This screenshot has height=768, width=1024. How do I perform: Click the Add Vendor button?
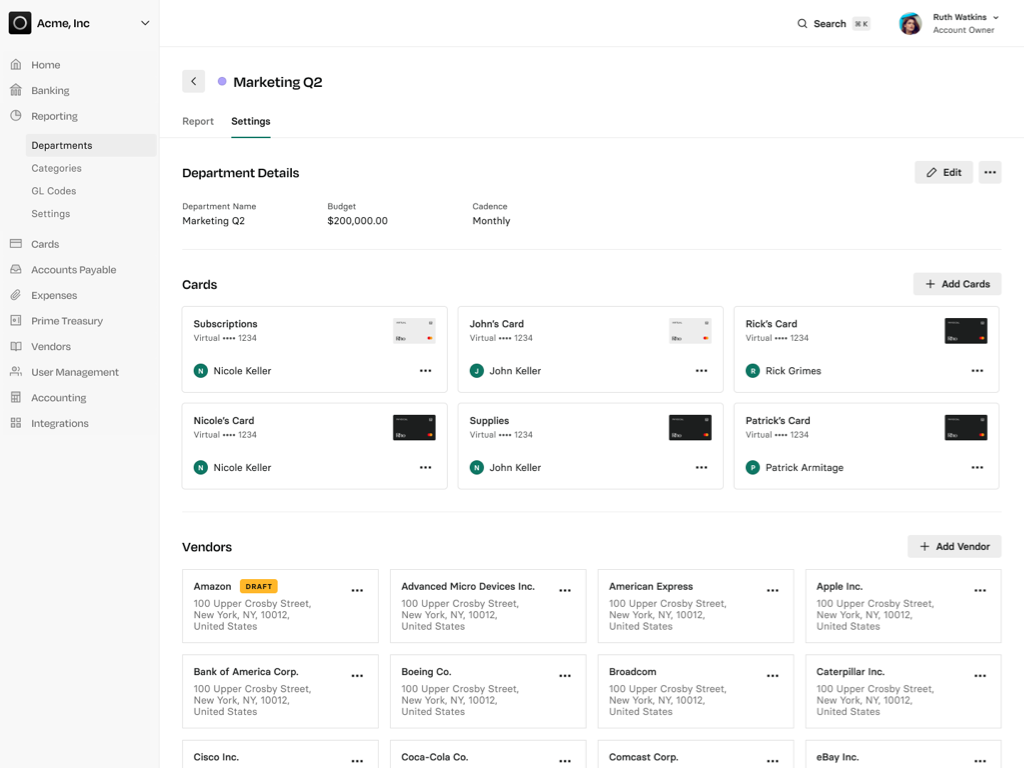[955, 547]
